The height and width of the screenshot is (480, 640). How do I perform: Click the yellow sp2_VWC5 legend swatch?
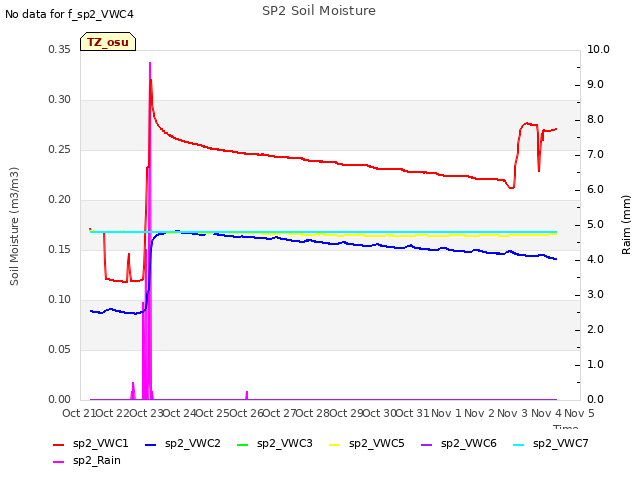coord(335,444)
